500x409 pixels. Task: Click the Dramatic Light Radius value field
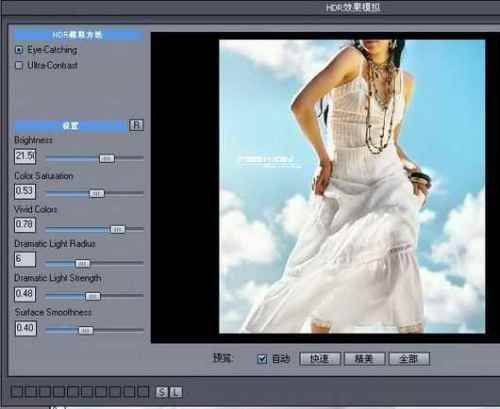[x=25, y=259]
